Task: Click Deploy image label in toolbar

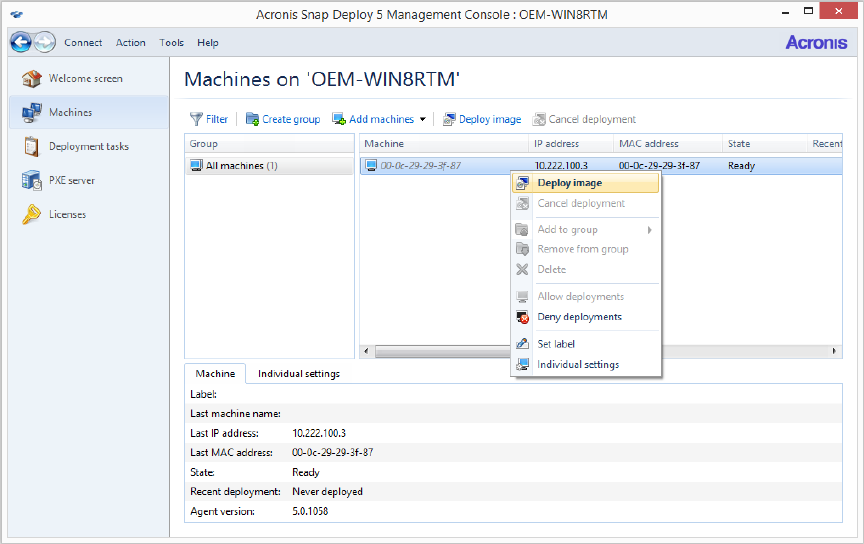Action: click(490, 119)
